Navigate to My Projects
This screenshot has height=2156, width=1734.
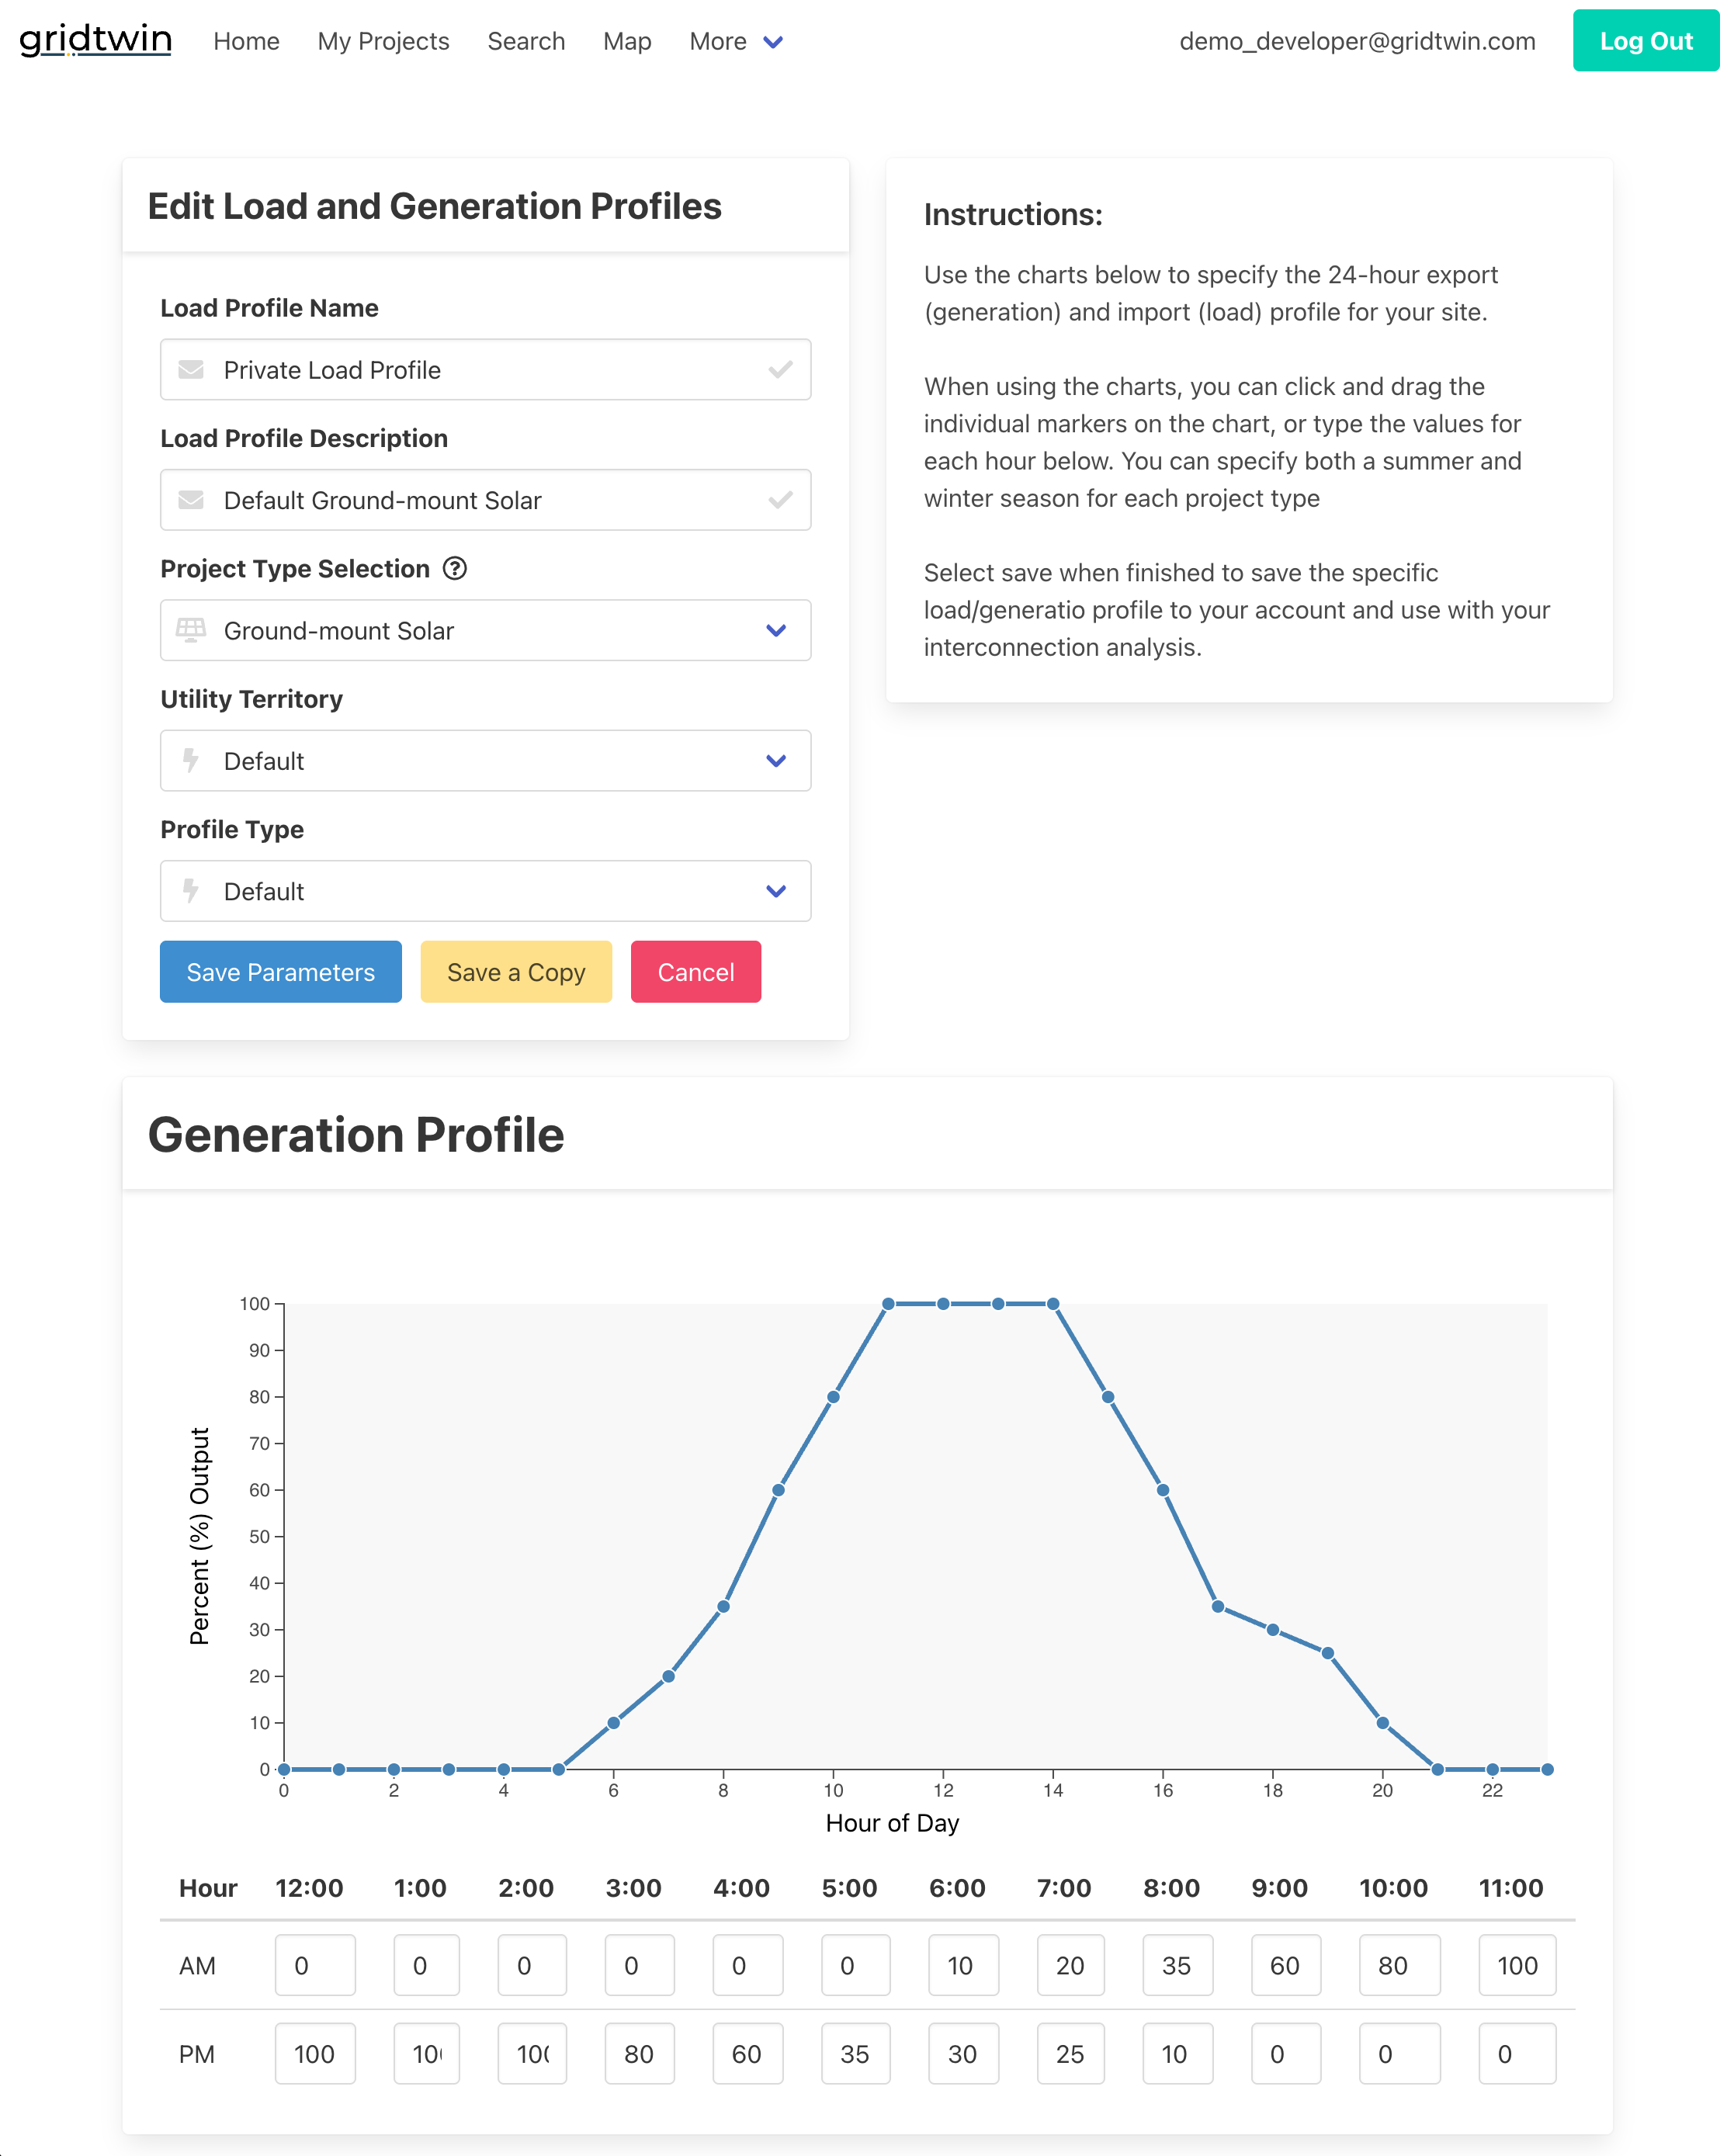point(383,41)
